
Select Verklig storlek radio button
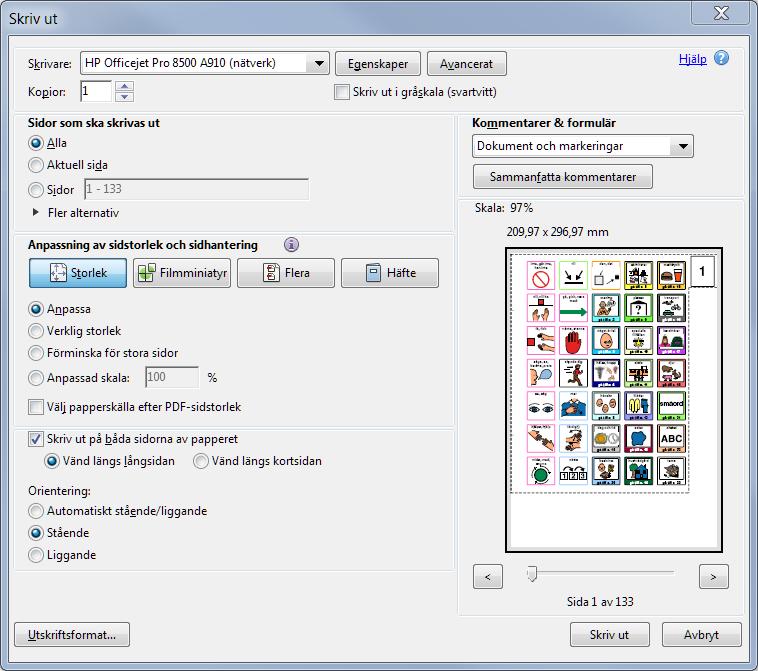pos(36,331)
